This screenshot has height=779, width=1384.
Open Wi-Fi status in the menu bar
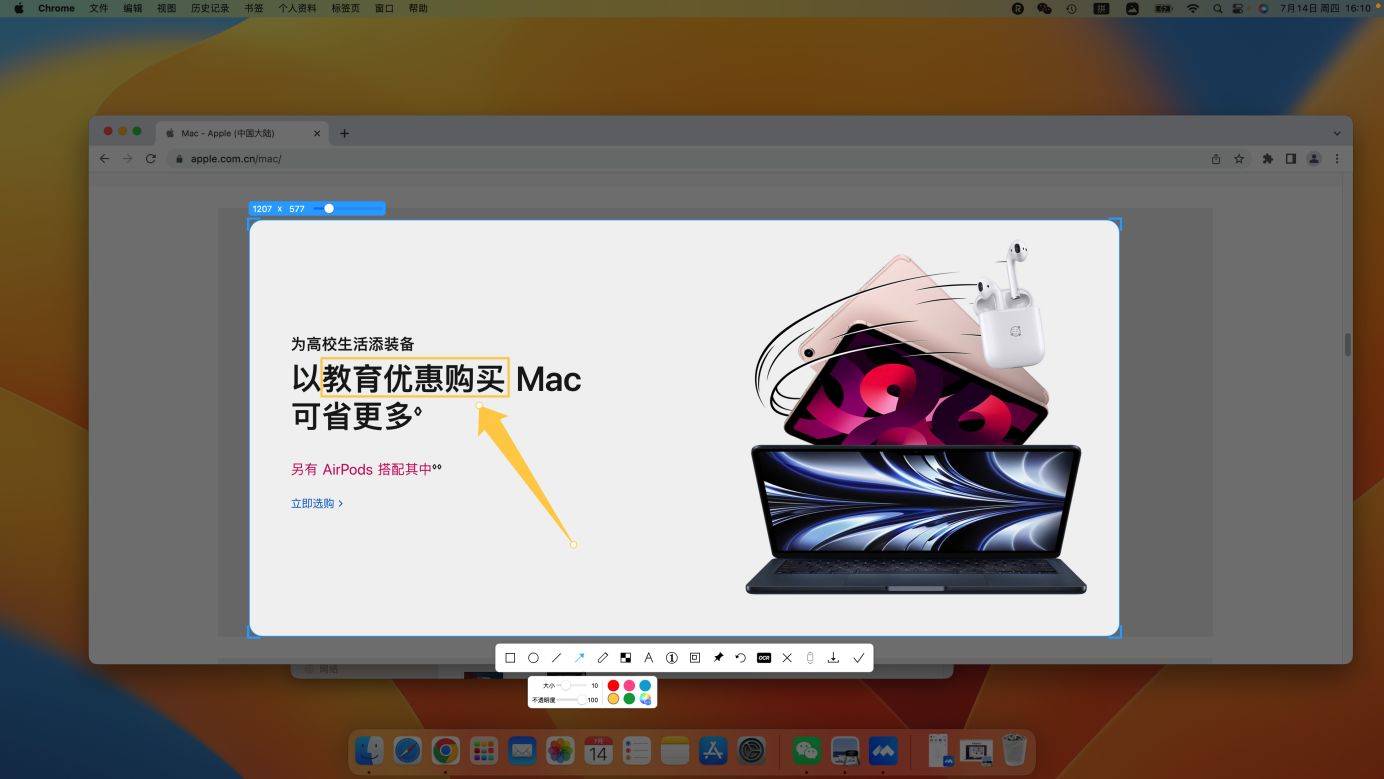click(1192, 8)
